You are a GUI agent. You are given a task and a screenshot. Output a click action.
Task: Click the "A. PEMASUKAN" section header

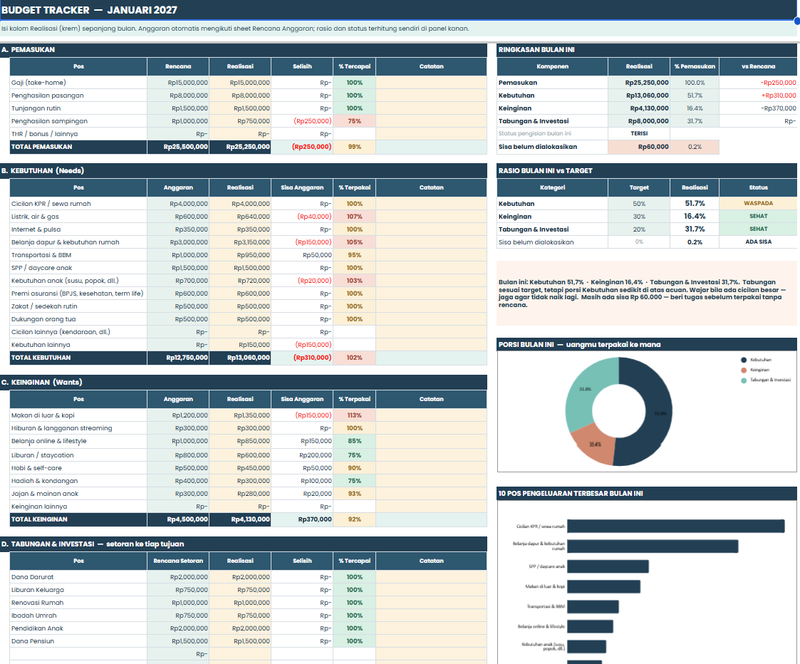click(x=243, y=50)
